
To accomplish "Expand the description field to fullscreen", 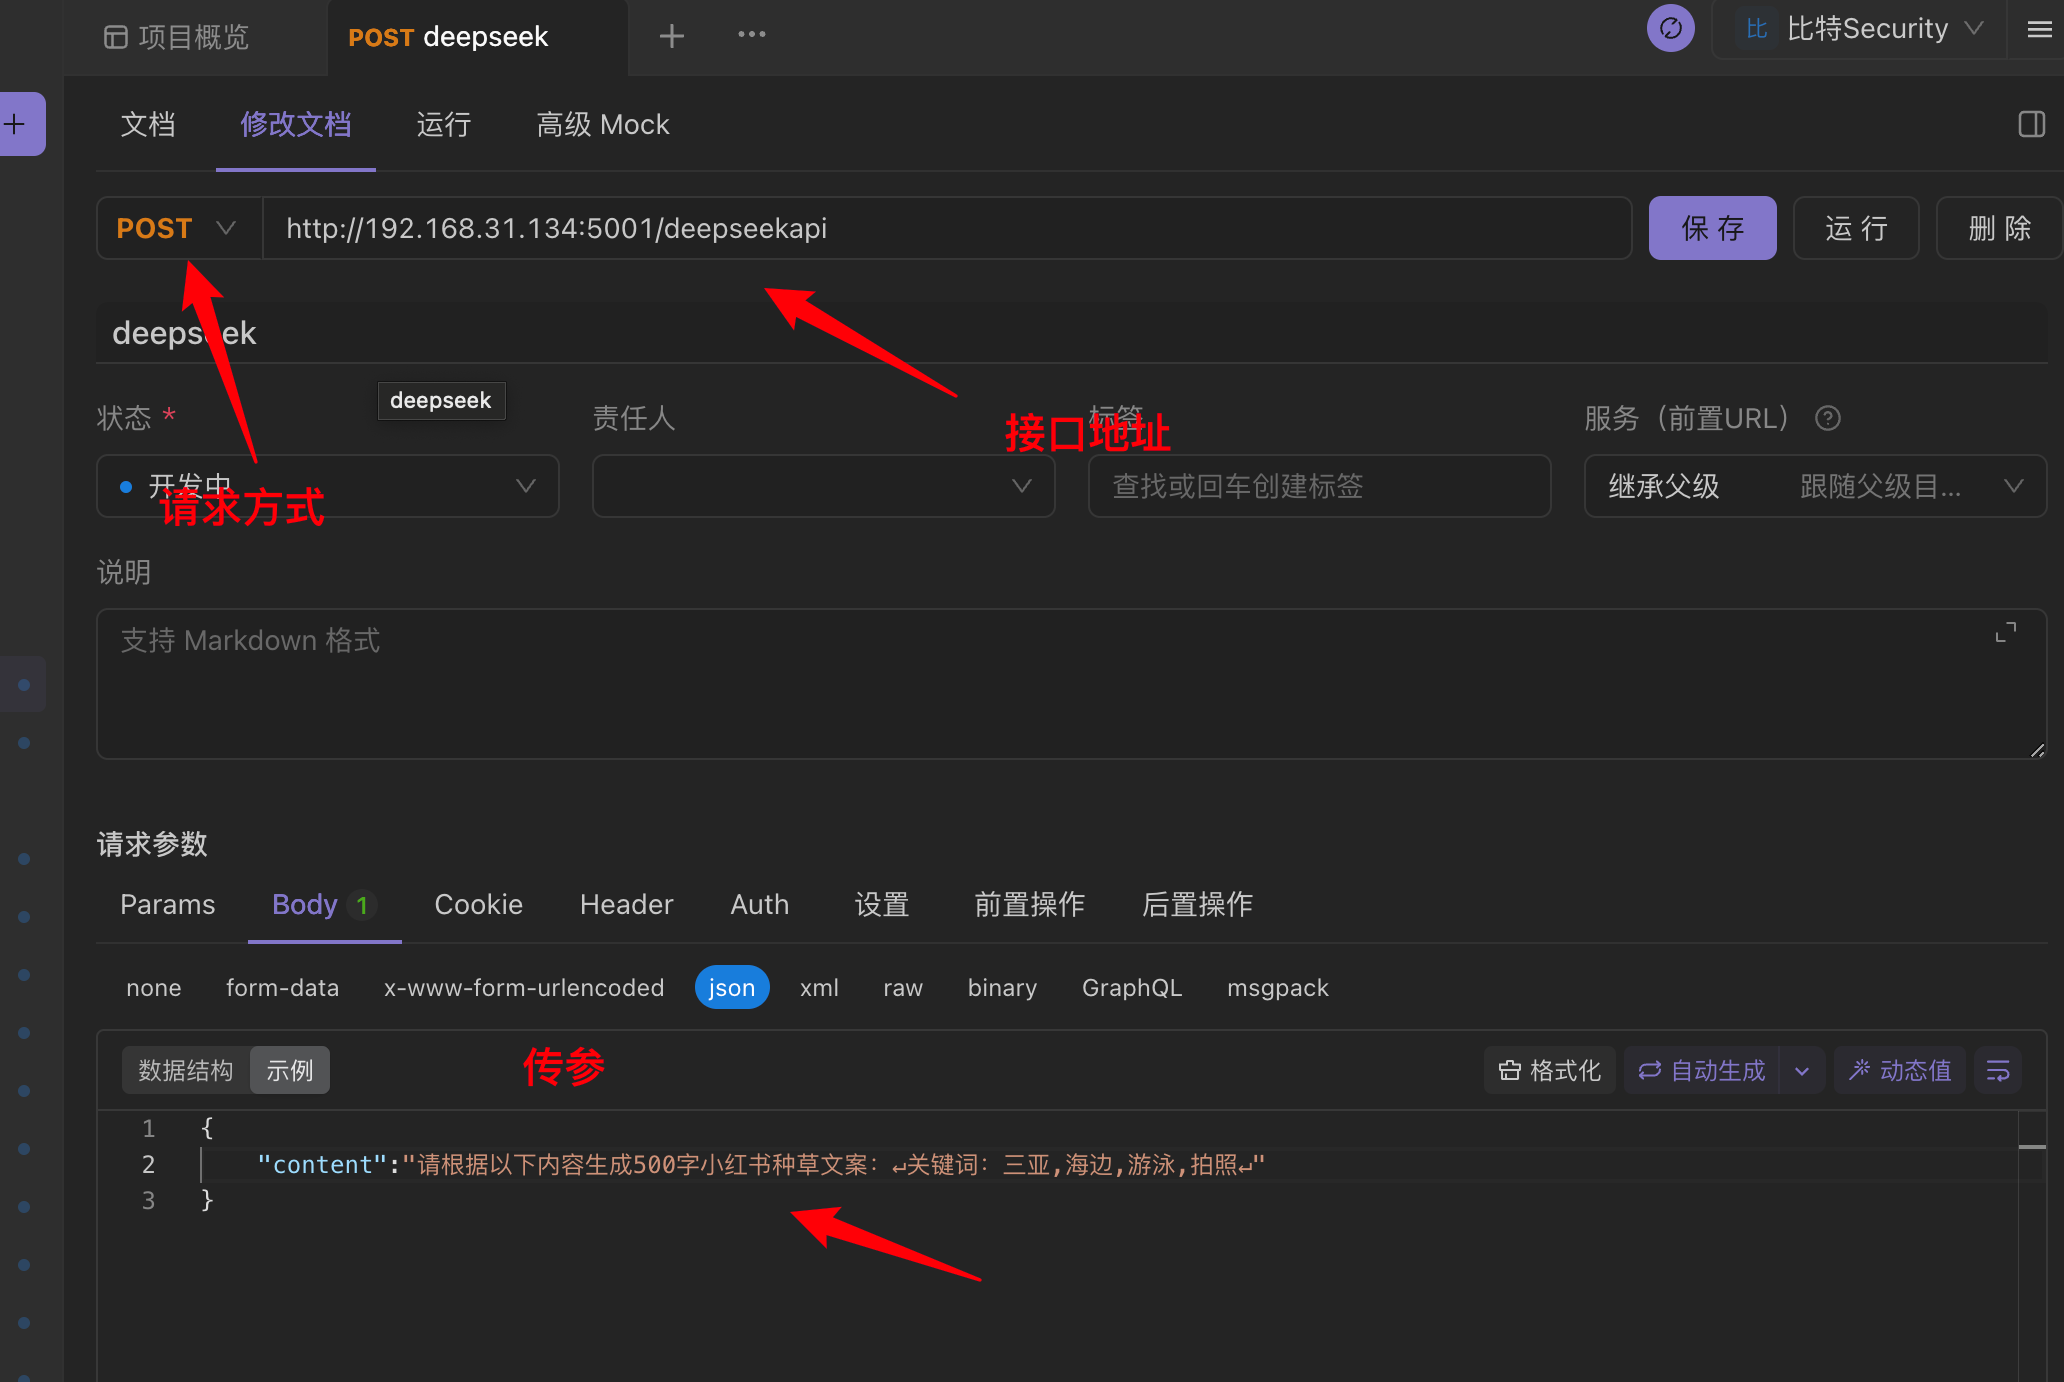I will (x=2006, y=633).
